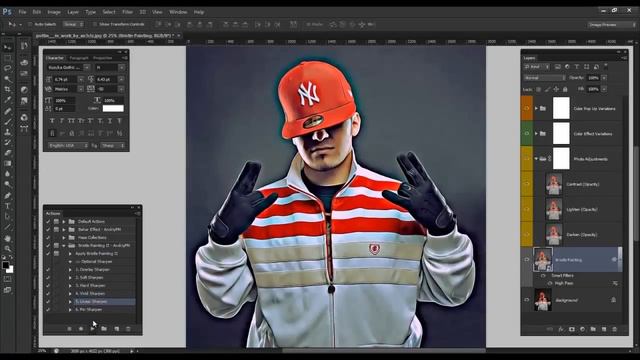Select the Rectangular Marquee tool
The image size is (640, 360).
(x=7, y=58)
